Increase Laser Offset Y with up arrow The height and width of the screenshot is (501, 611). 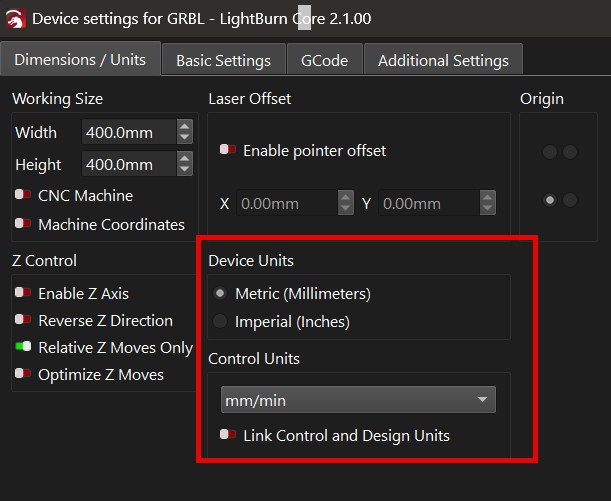click(x=487, y=197)
